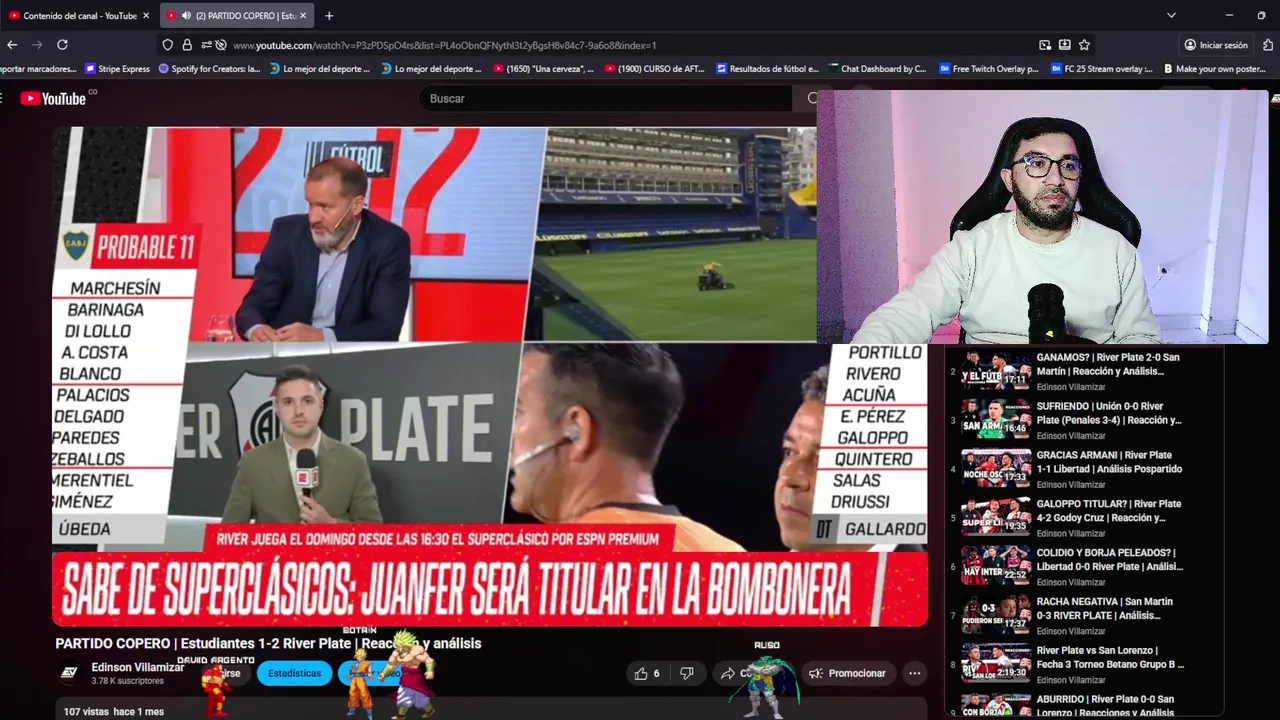Click thumbnail of 'RACHA NEGATIVA | San Martin 0-3 RIVER PLATE'
Viewport: 1280px width, 720px height.
coord(996,616)
